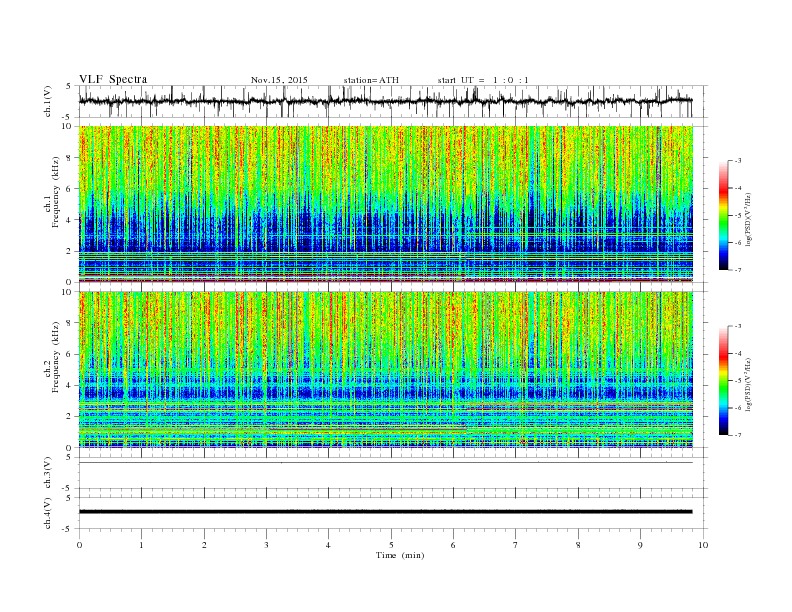792x612 pixels.
Task: Click the "10" tick label on time axis
Action: point(703,545)
